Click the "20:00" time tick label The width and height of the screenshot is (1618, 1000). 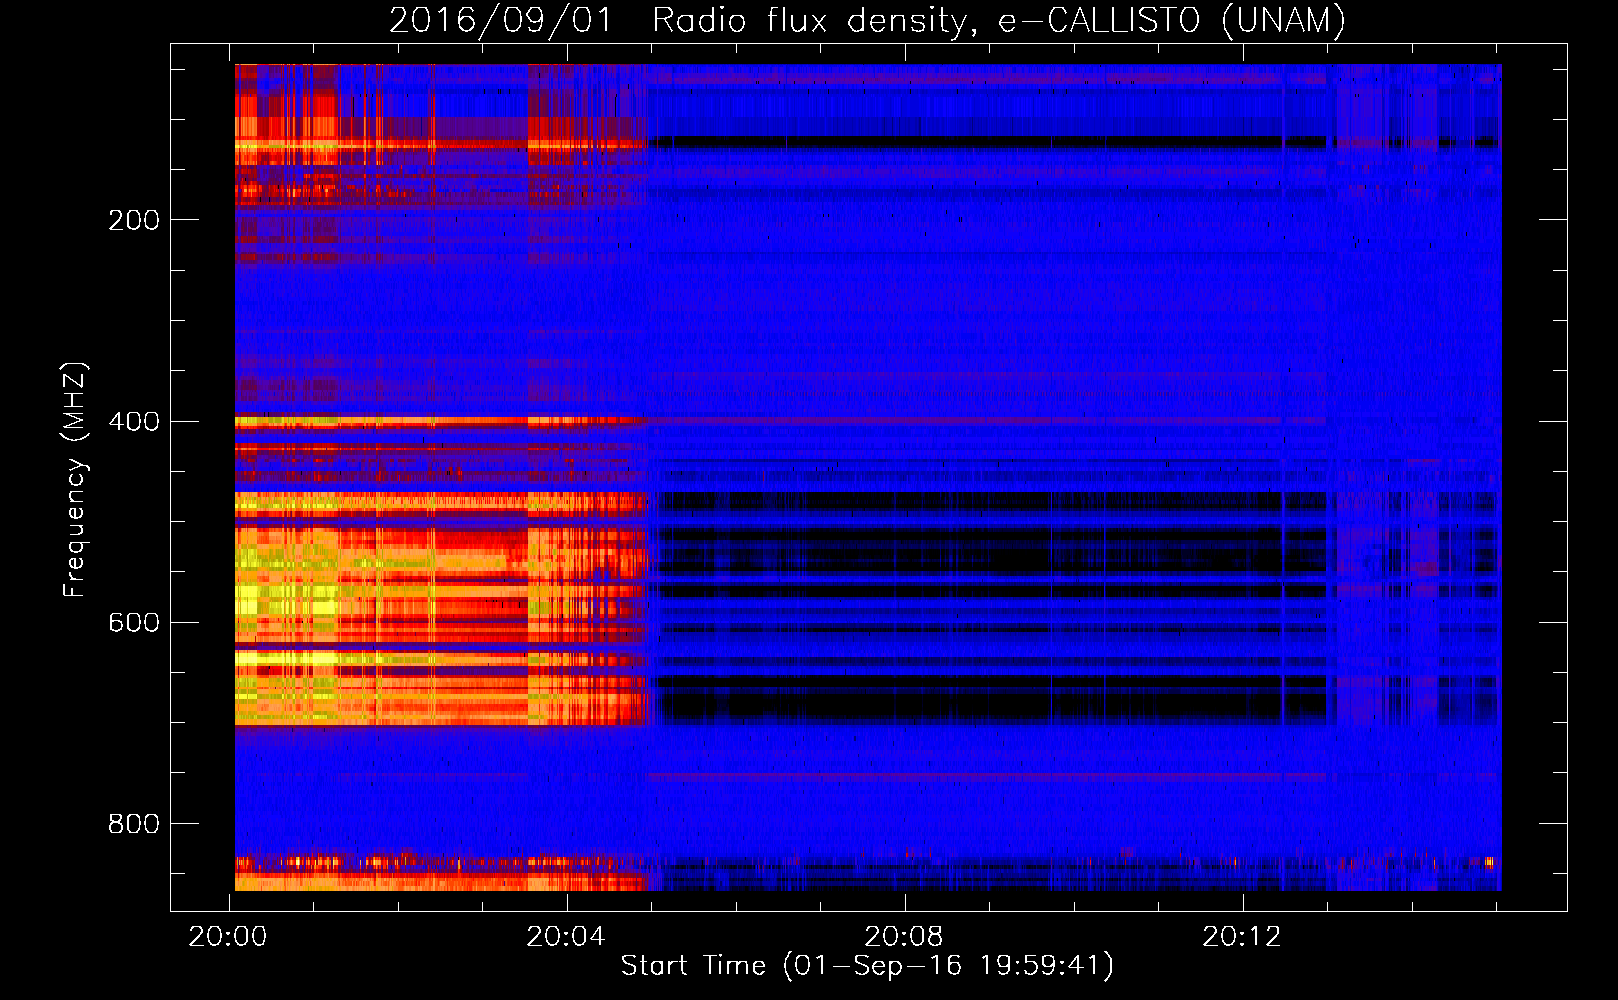(229, 936)
